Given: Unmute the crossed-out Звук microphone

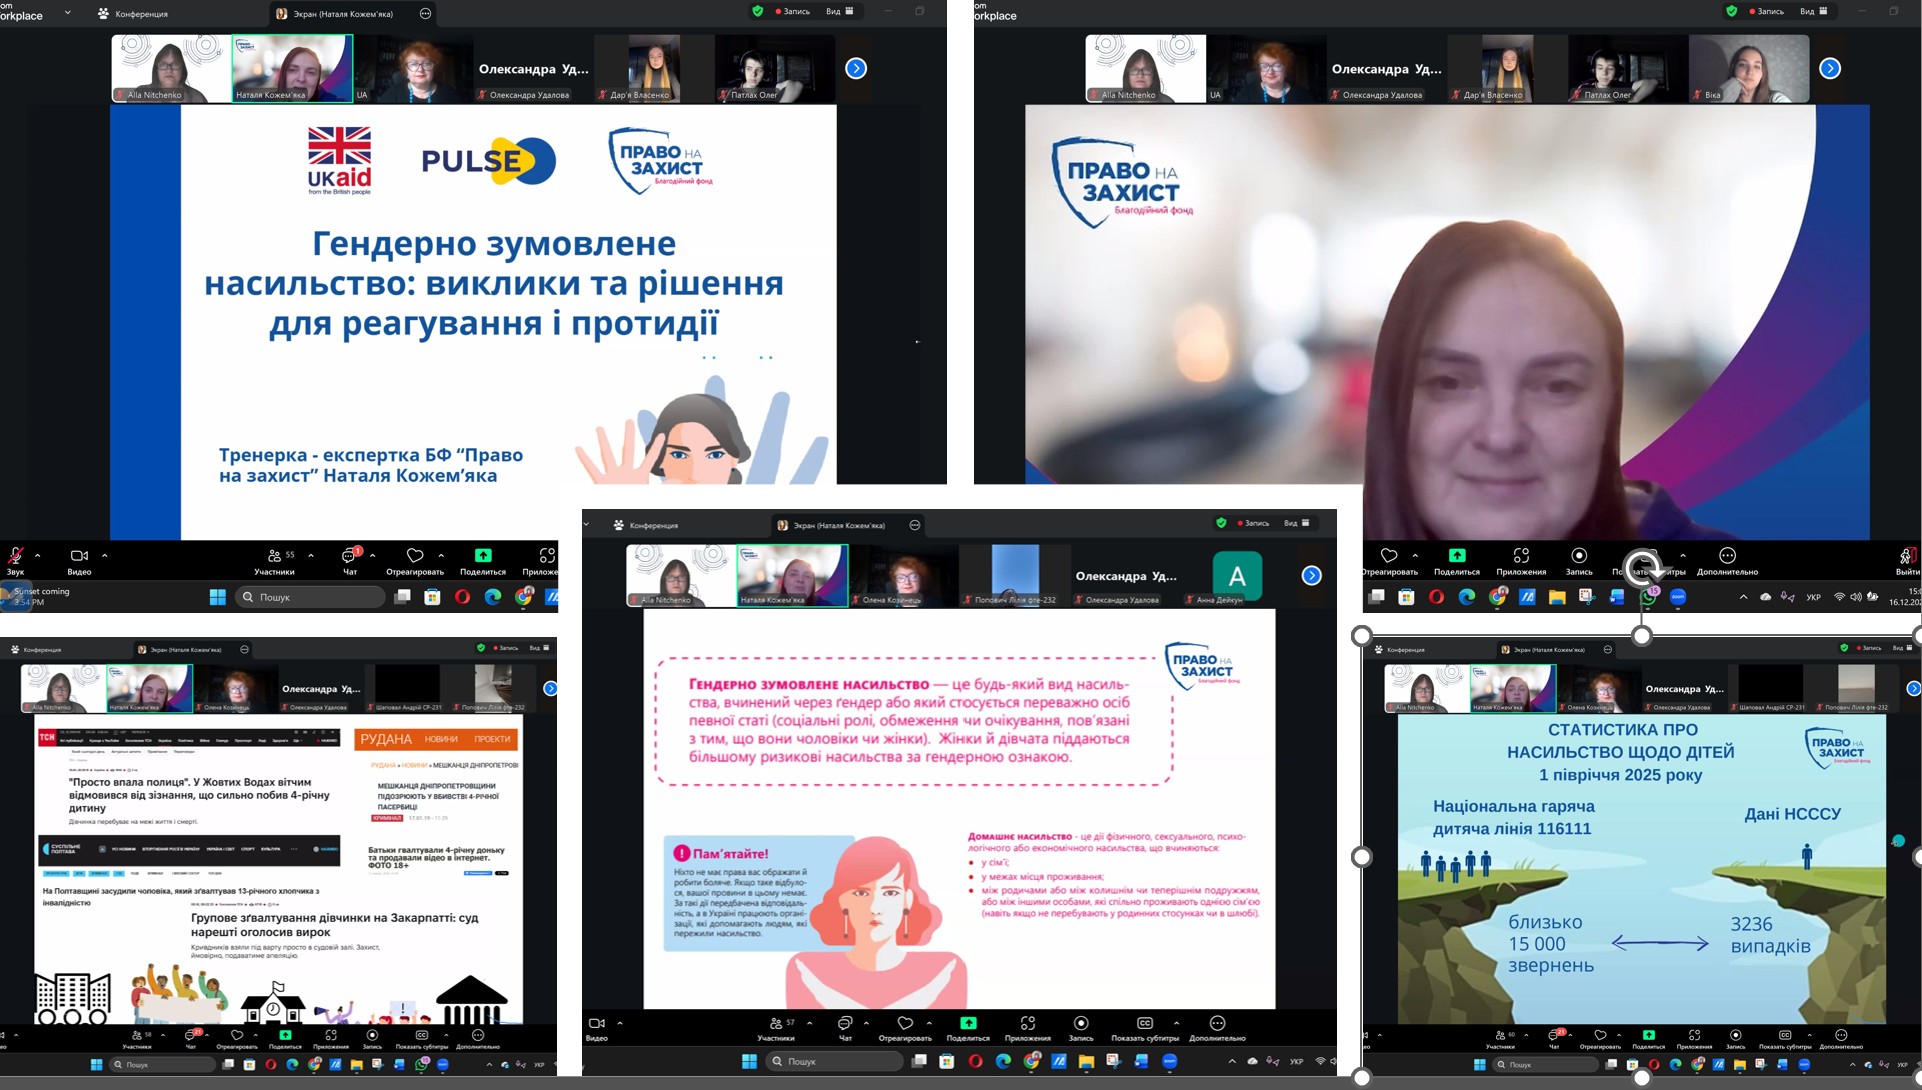Looking at the screenshot, I should (x=15, y=558).
